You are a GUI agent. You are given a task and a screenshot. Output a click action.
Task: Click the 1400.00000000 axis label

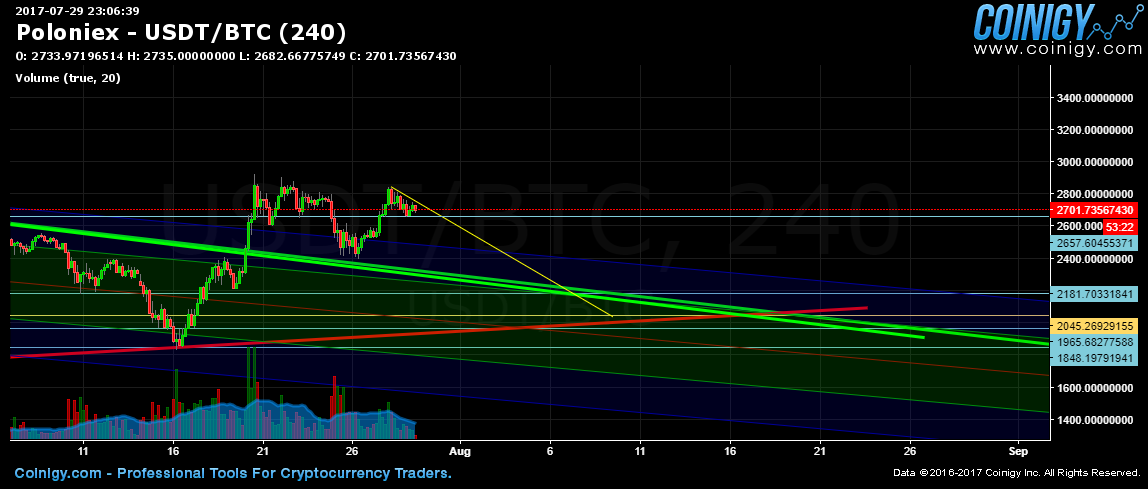click(1095, 419)
